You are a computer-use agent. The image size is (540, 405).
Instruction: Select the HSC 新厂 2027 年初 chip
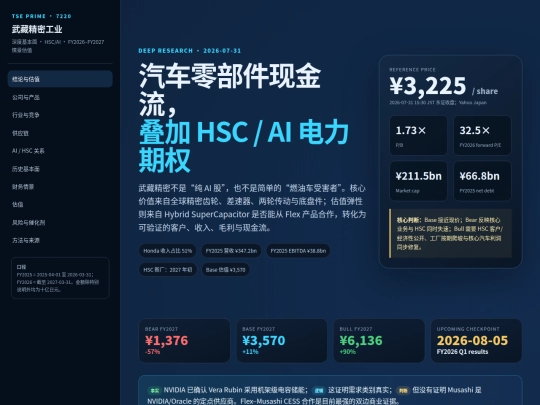point(168,270)
